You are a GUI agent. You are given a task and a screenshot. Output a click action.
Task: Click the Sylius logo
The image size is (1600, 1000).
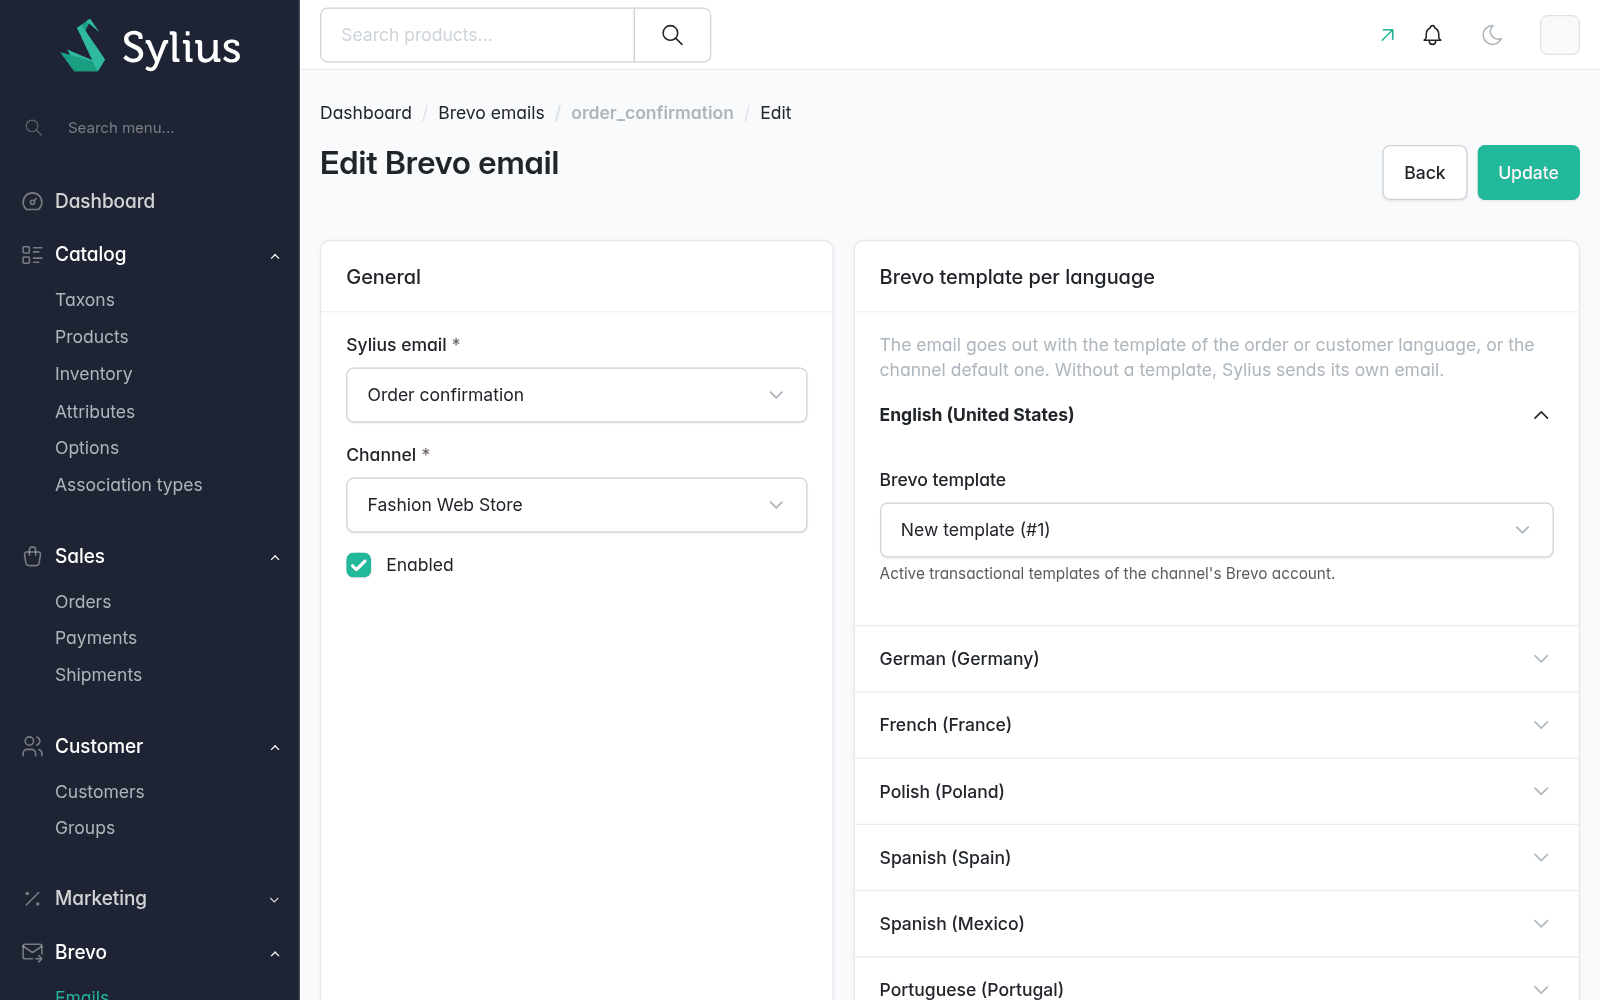(x=150, y=46)
